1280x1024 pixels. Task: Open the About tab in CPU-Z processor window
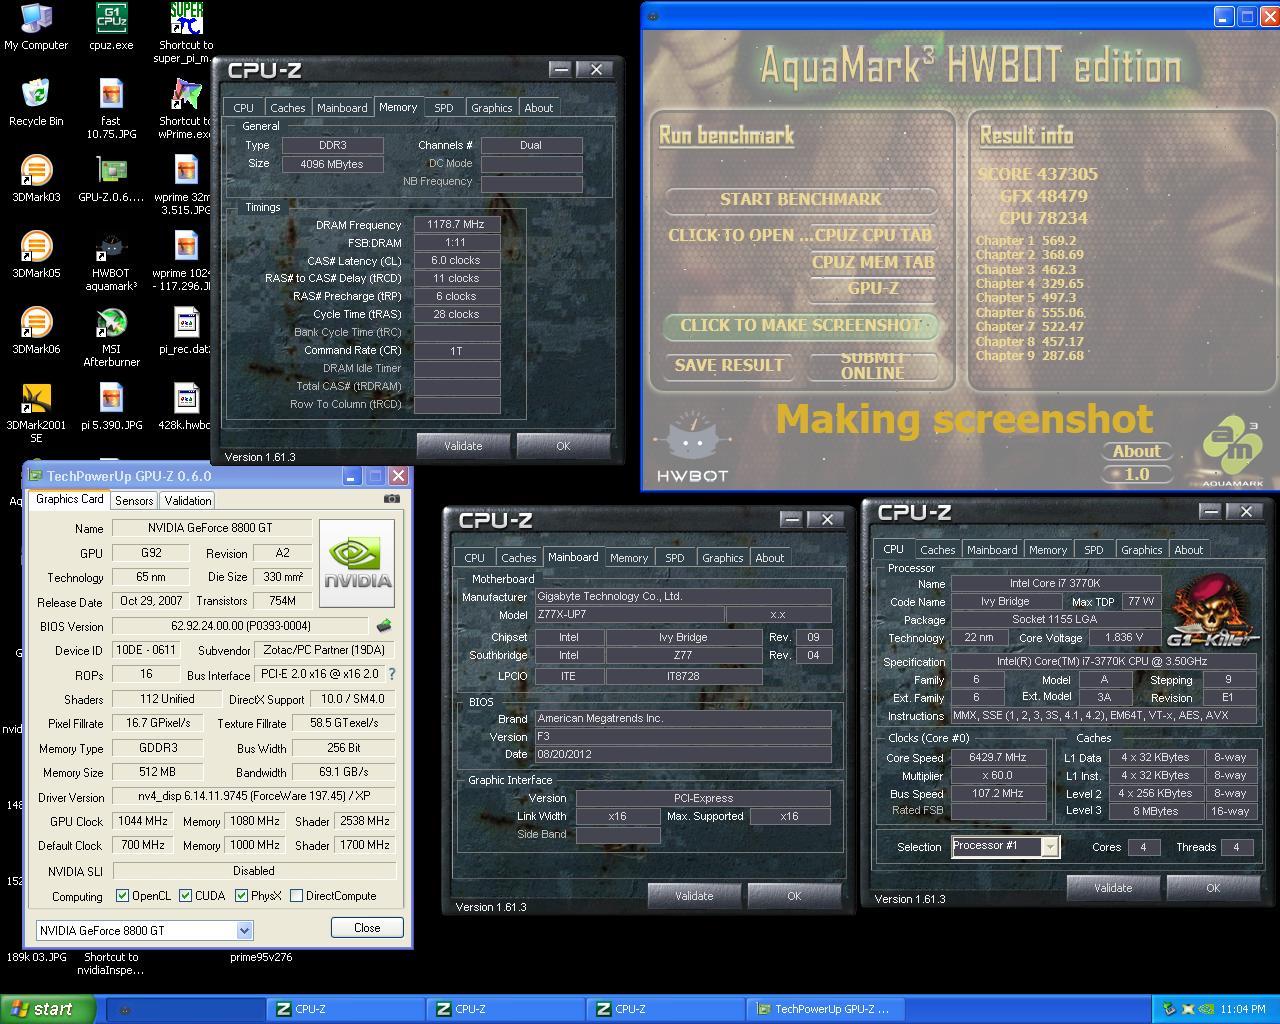tap(1188, 550)
